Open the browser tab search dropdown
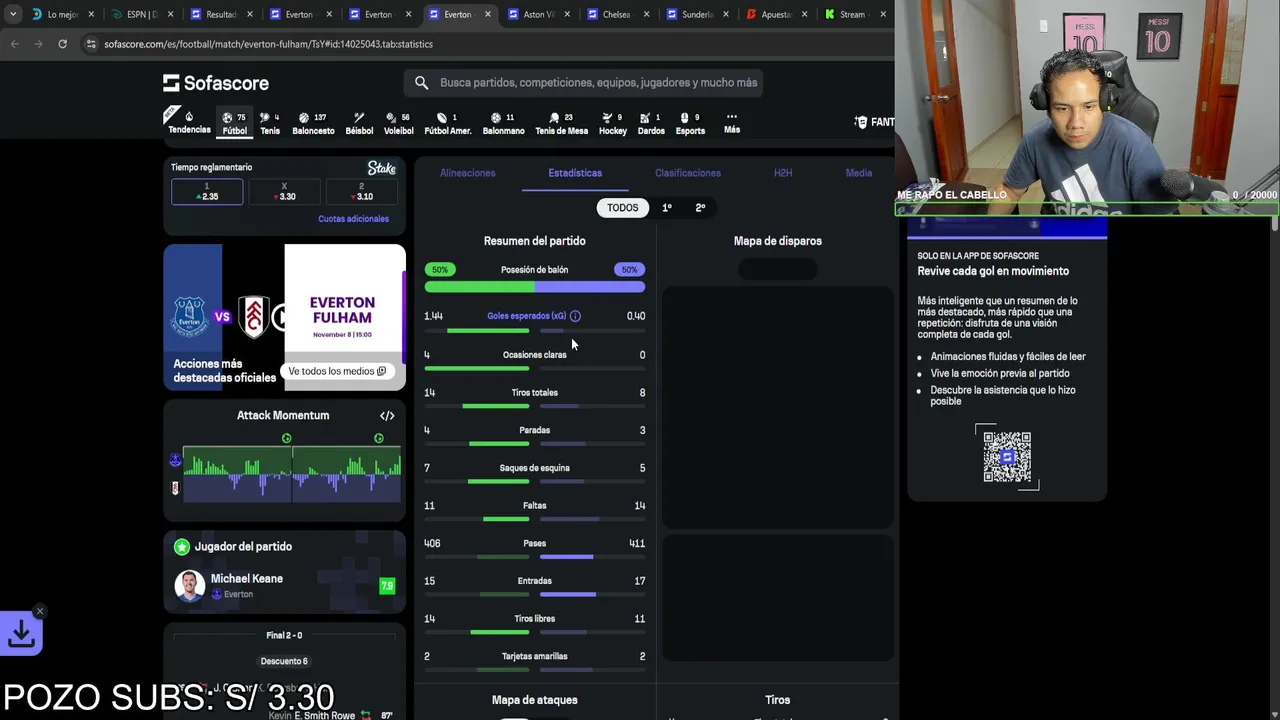Screen dimensions: 1280x720 [12, 14]
